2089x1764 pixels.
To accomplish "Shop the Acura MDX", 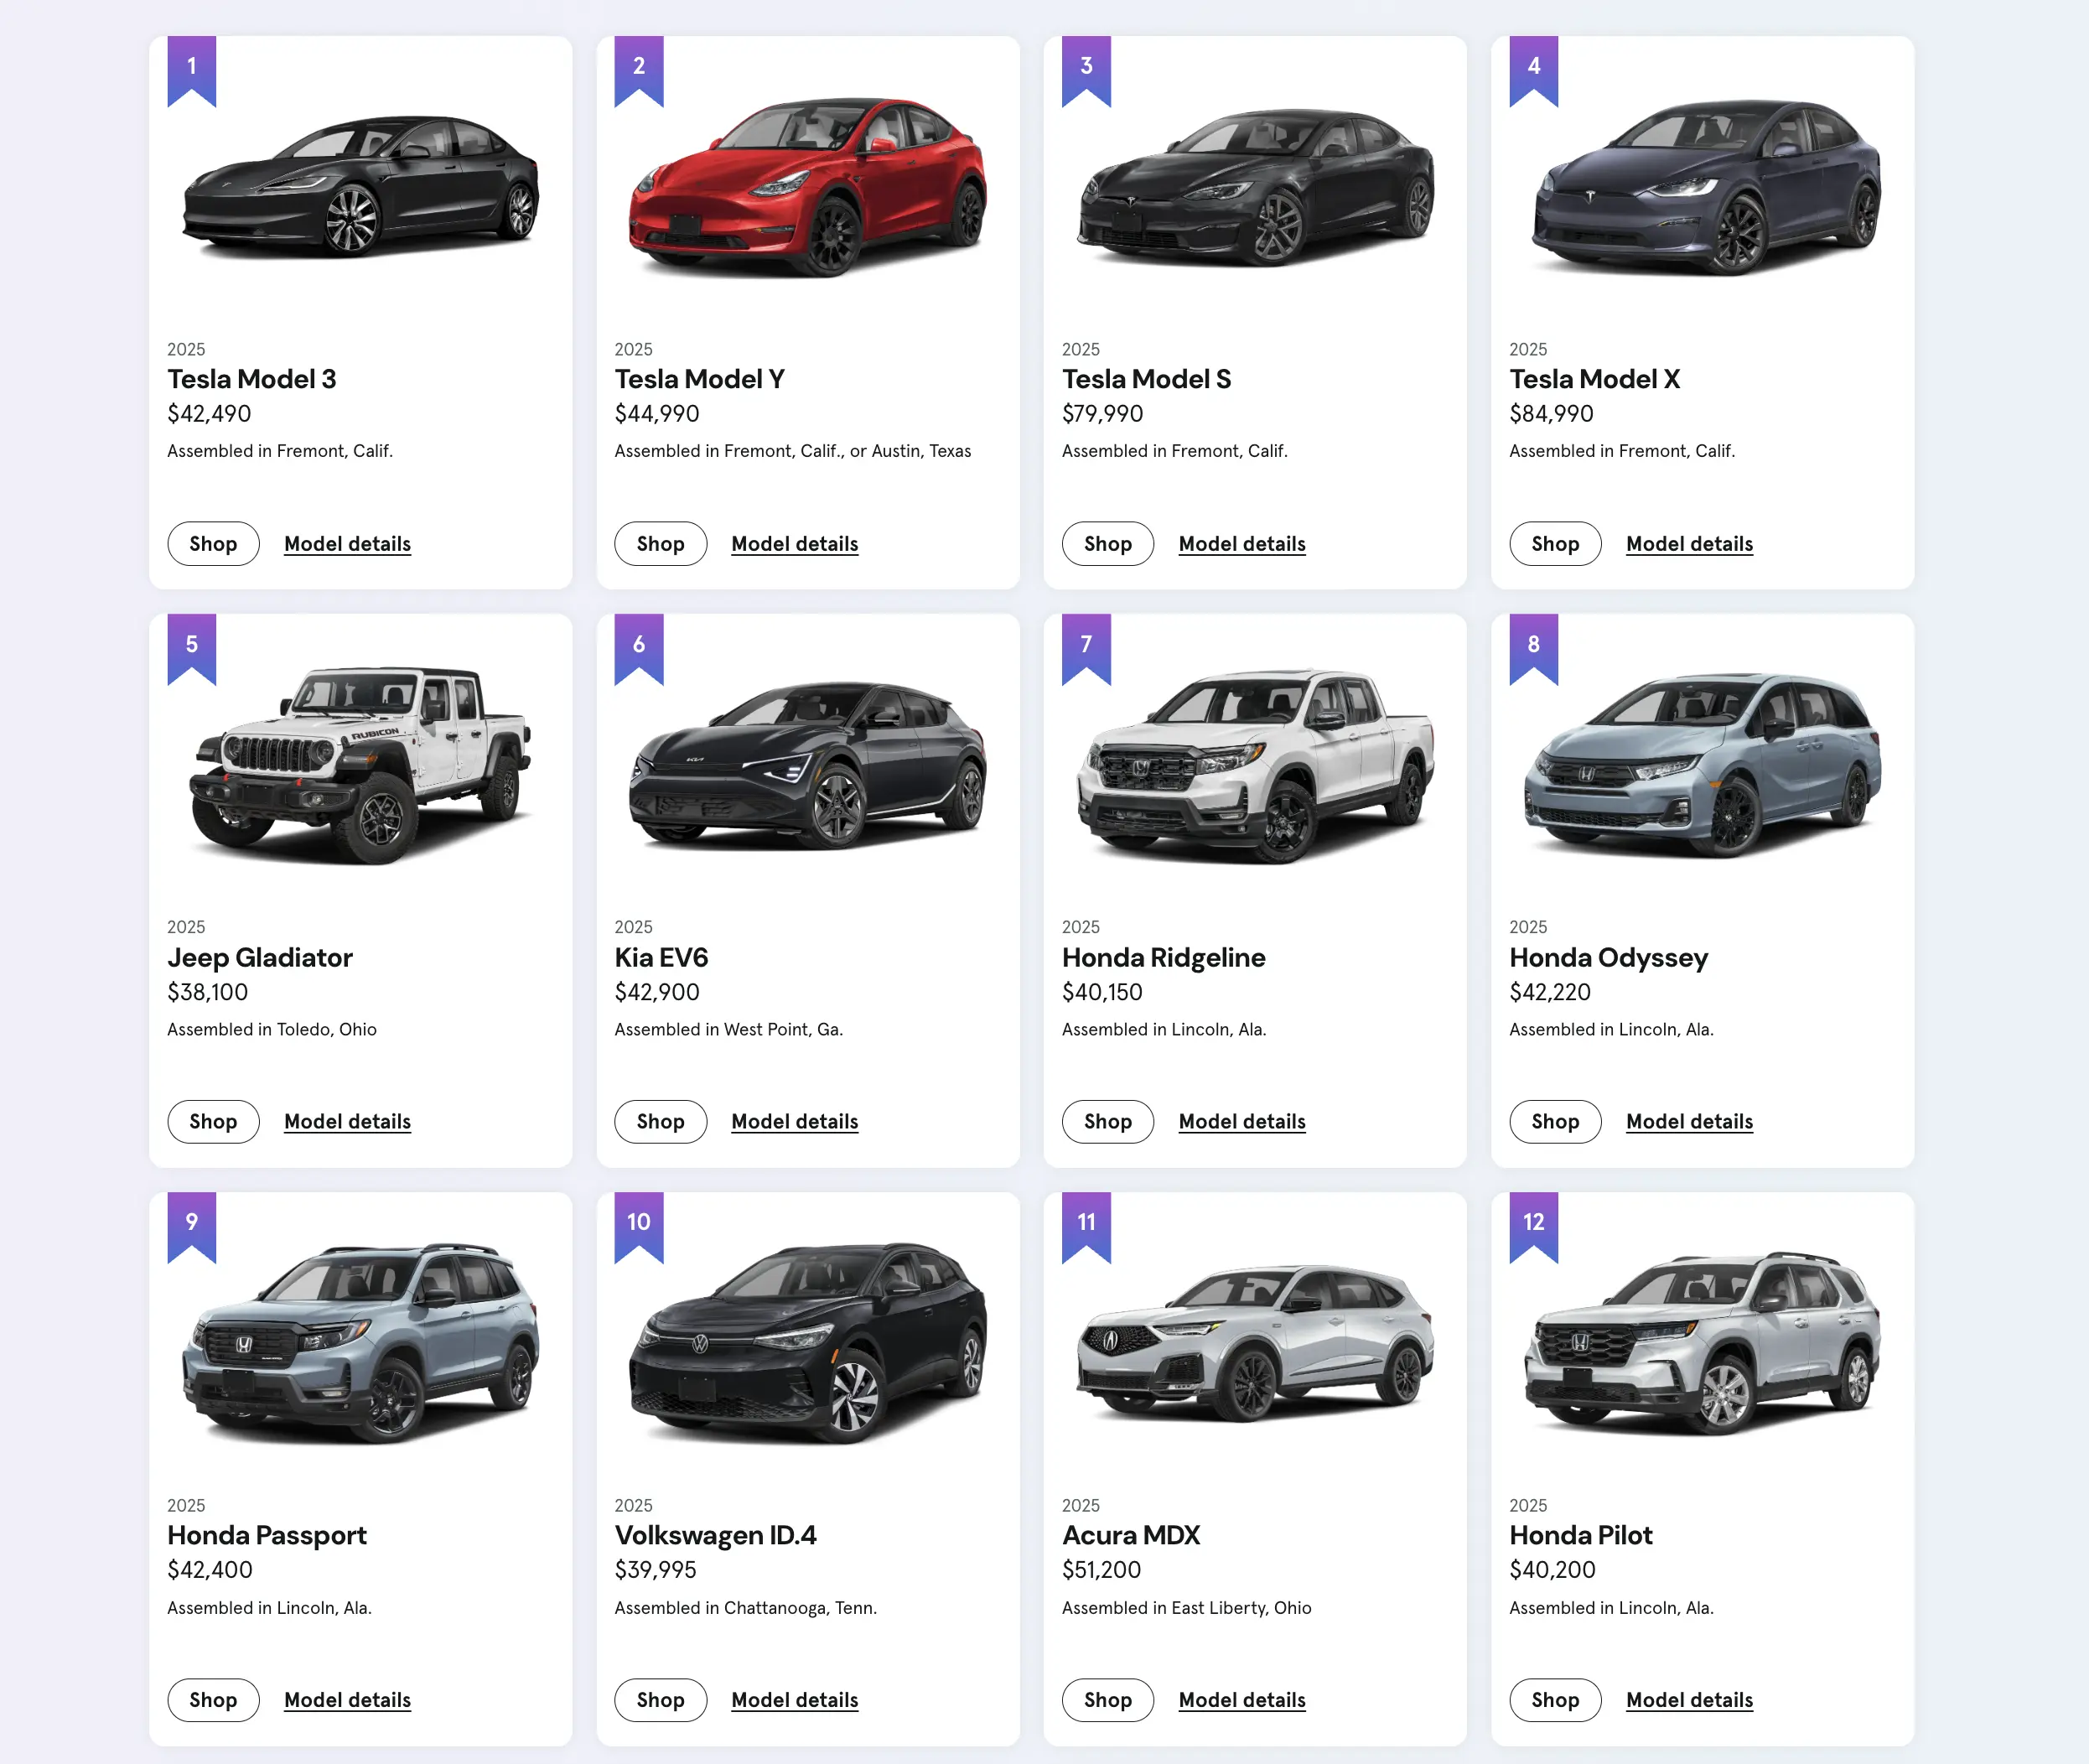I will coord(1107,1700).
